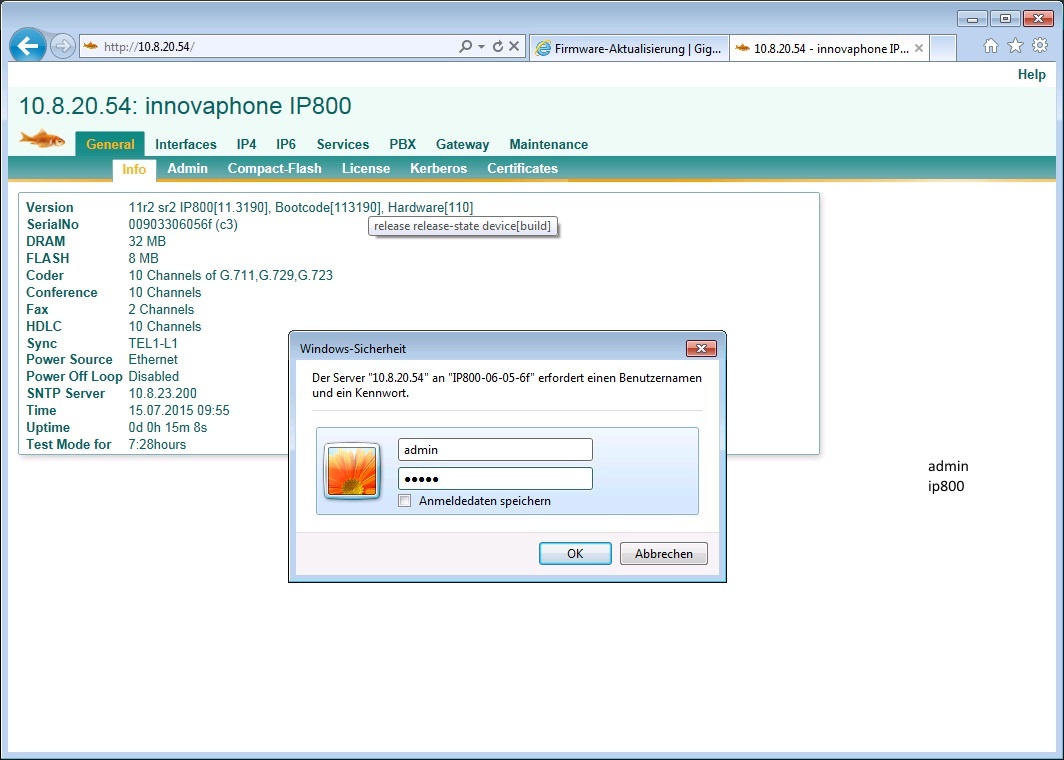Click the Uptime value 0d 0h 15m 8s
The height and width of the screenshot is (760, 1064).
(x=168, y=427)
